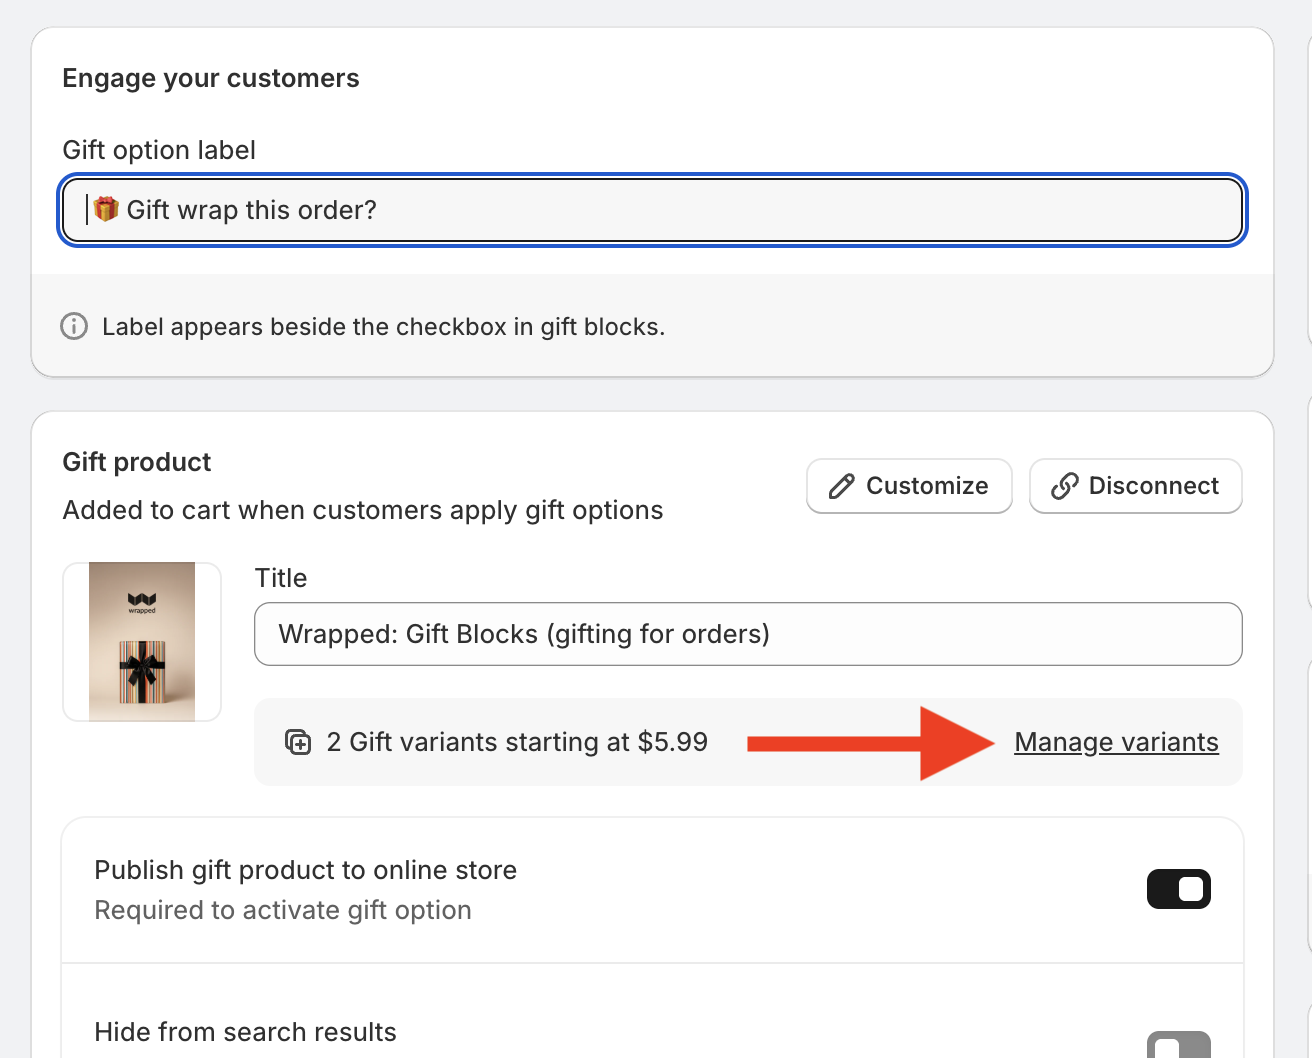Open the Manage variants link

(1116, 742)
